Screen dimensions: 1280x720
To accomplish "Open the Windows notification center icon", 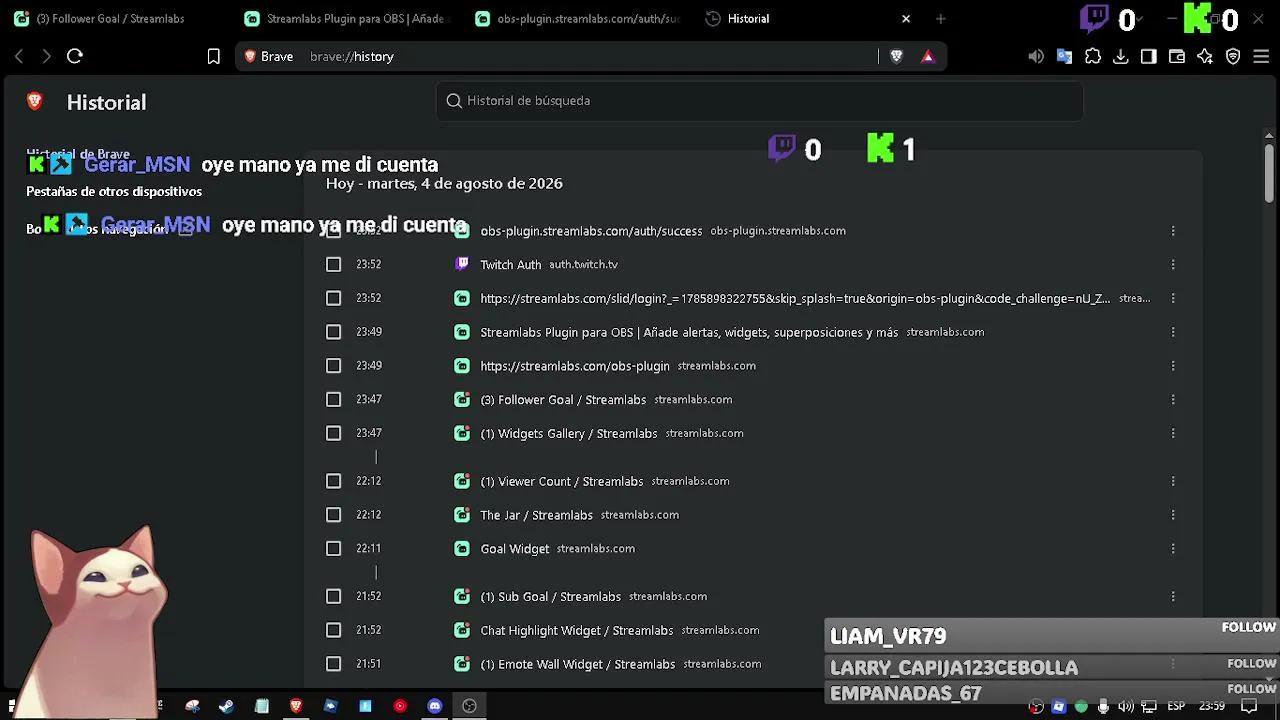I will point(1249,707).
